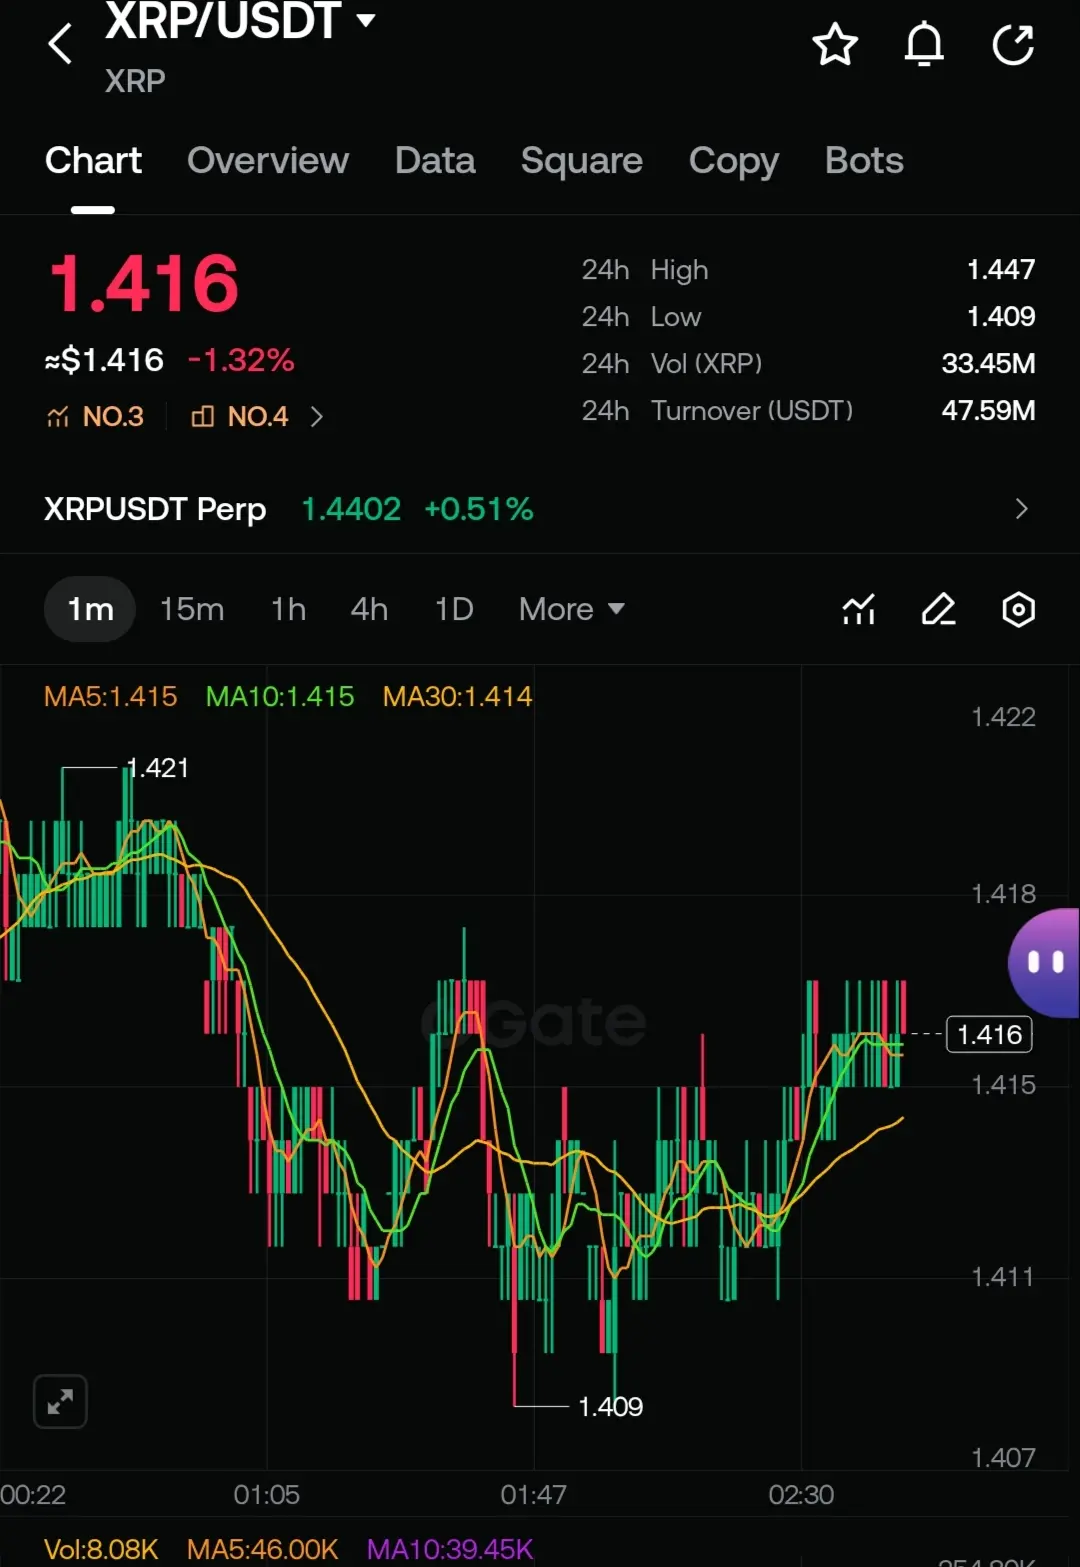Select the 1m timeframe
Image resolution: width=1080 pixels, height=1567 pixels.
pos(90,609)
